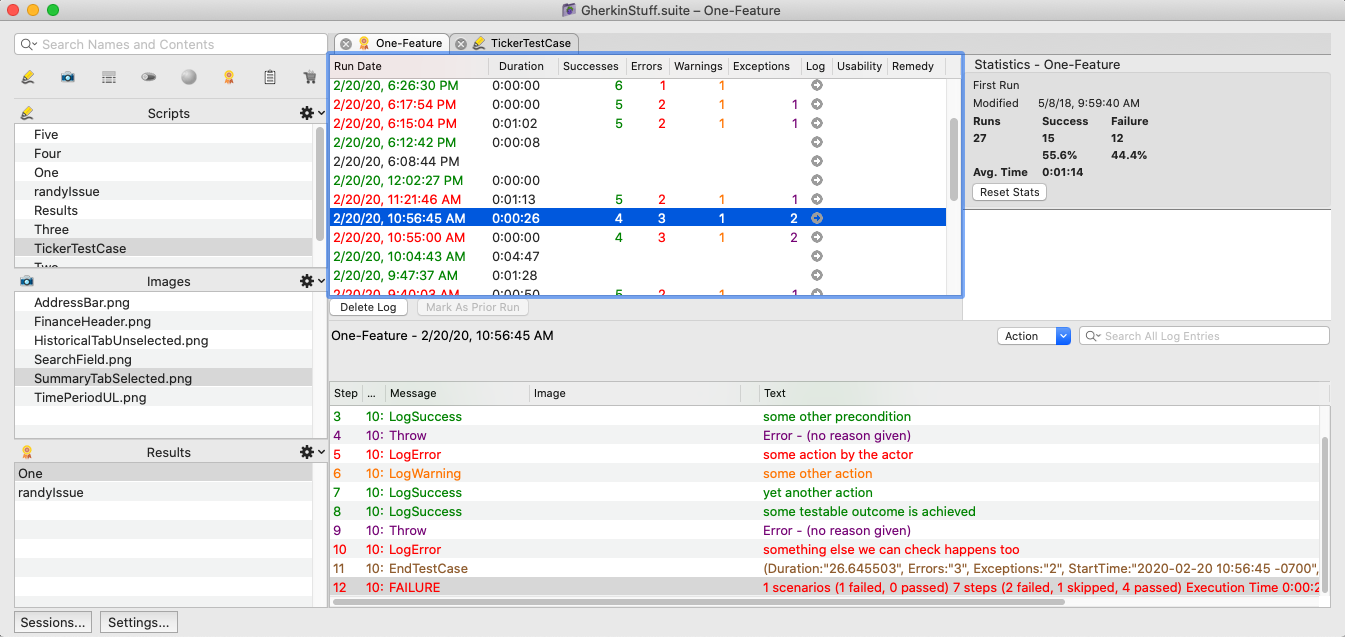The width and height of the screenshot is (1345, 637).
Task: Open log arrow for 9:47:37 AM run
Action: tap(816, 276)
